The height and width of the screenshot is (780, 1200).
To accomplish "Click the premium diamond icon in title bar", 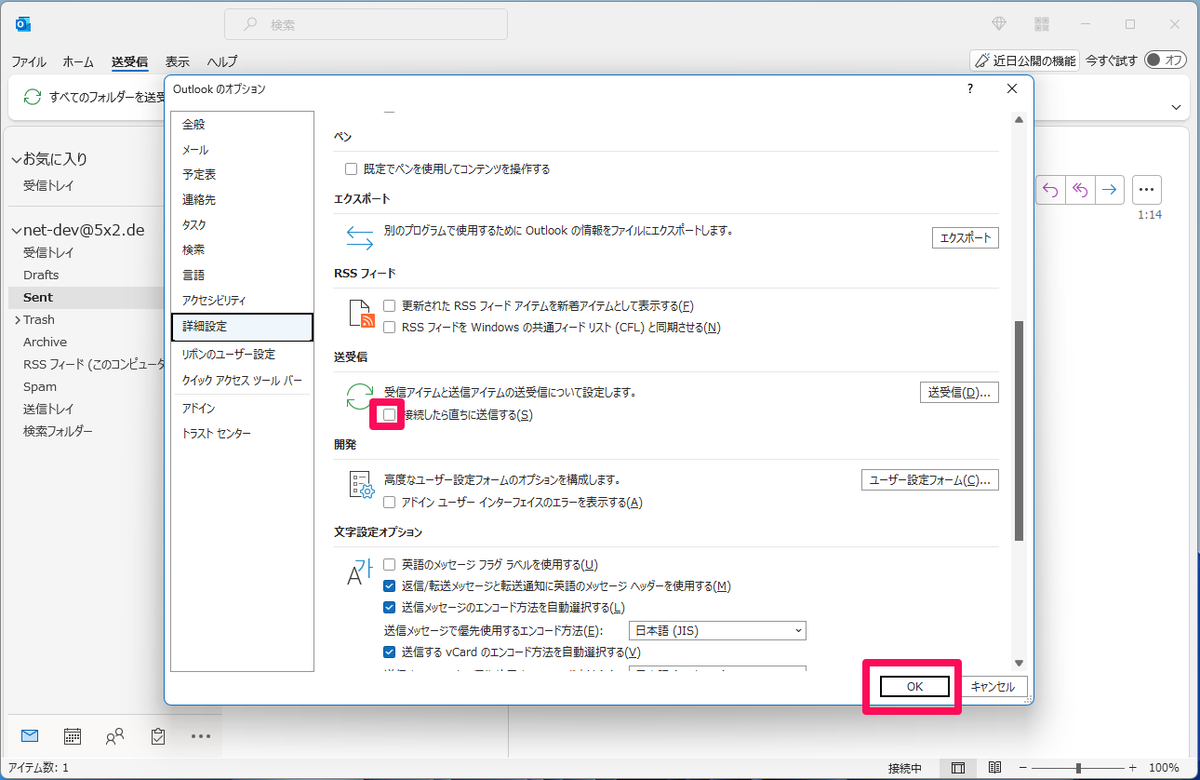I will 999,24.
